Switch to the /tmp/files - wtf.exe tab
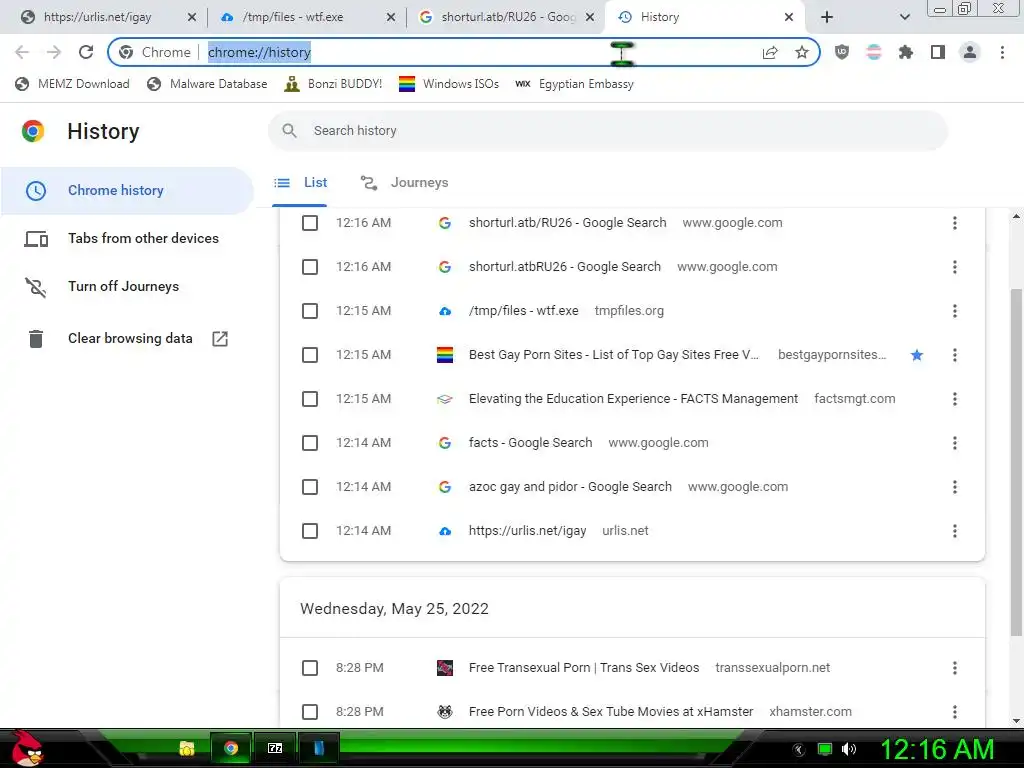The image size is (1024, 768). pos(294,17)
